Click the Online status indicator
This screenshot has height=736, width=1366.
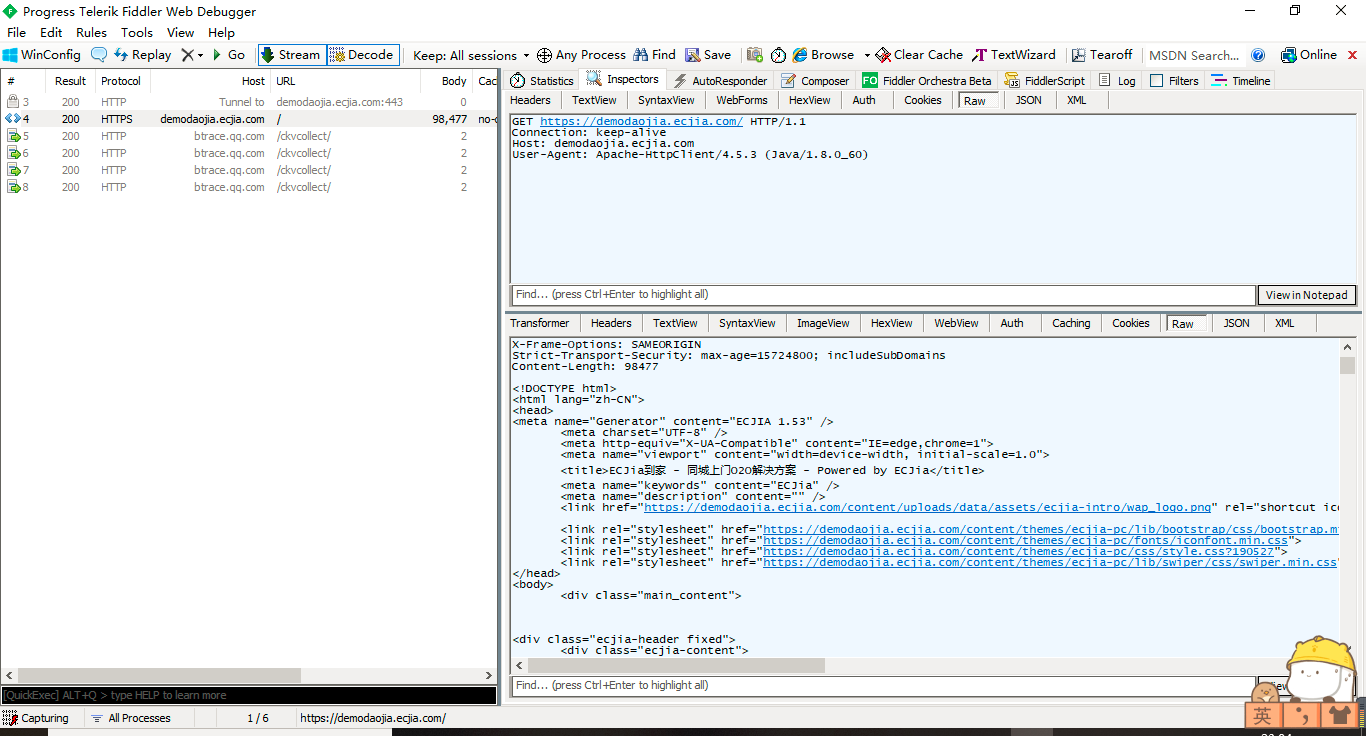[x=1309, y=55]
